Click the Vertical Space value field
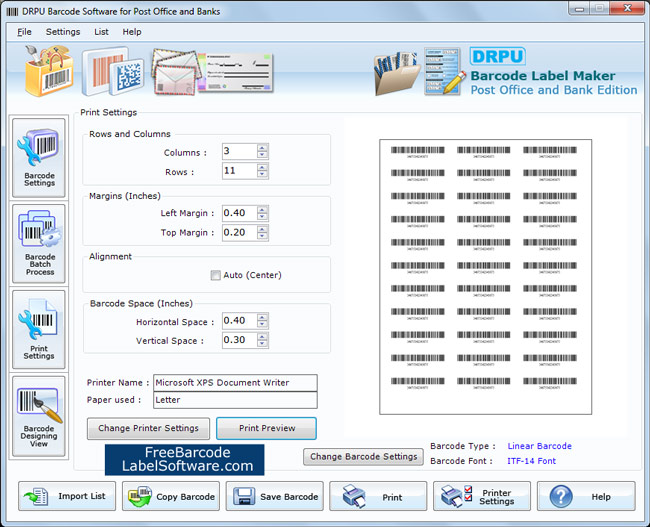The width and height of the screenshot is (650, 527). (x=240, y=340)
